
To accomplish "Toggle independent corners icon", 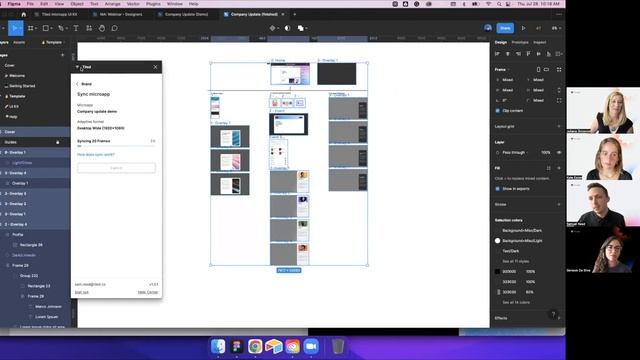I will coord(559,100).
